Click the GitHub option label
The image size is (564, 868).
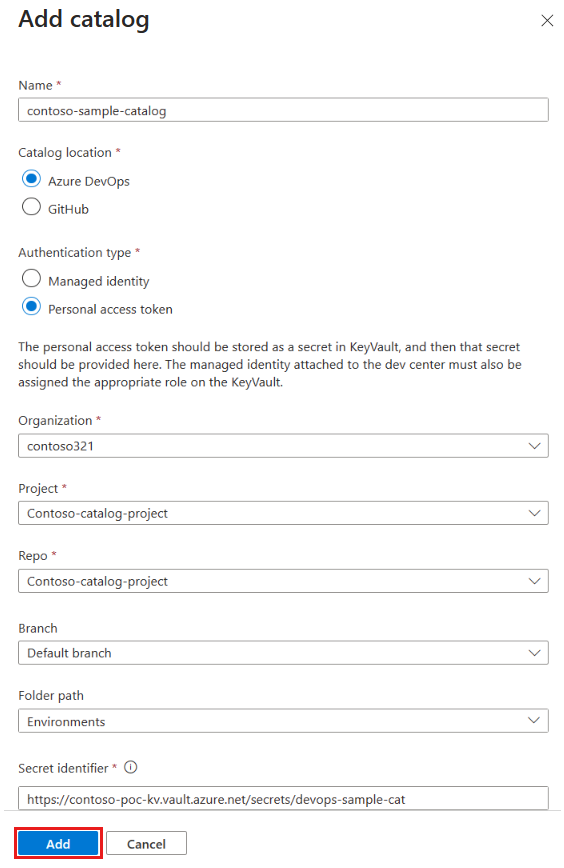coord(68,209)
